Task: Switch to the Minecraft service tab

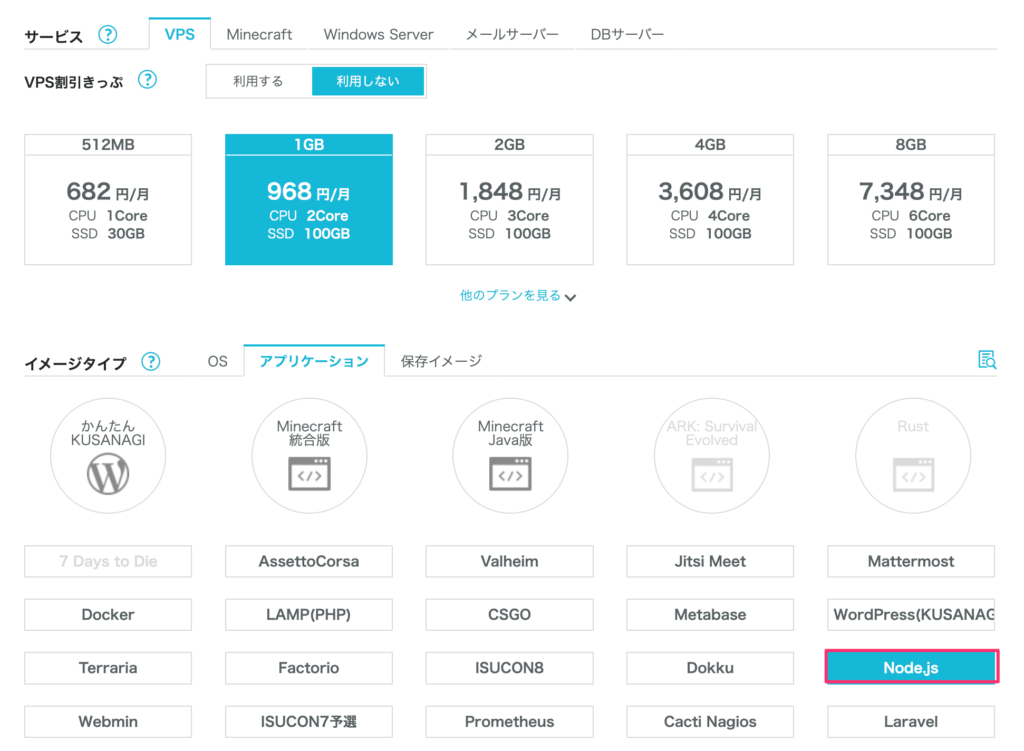Action: click(259, 35)
